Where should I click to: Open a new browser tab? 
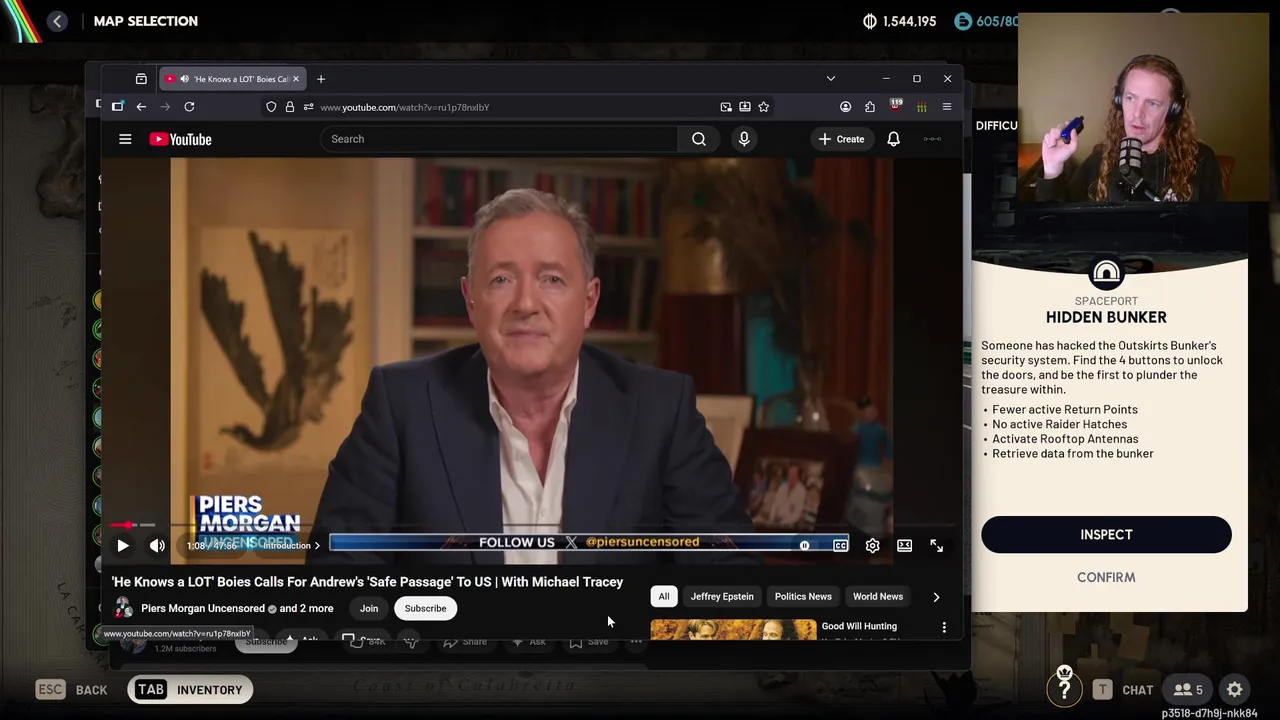point(321,79)
